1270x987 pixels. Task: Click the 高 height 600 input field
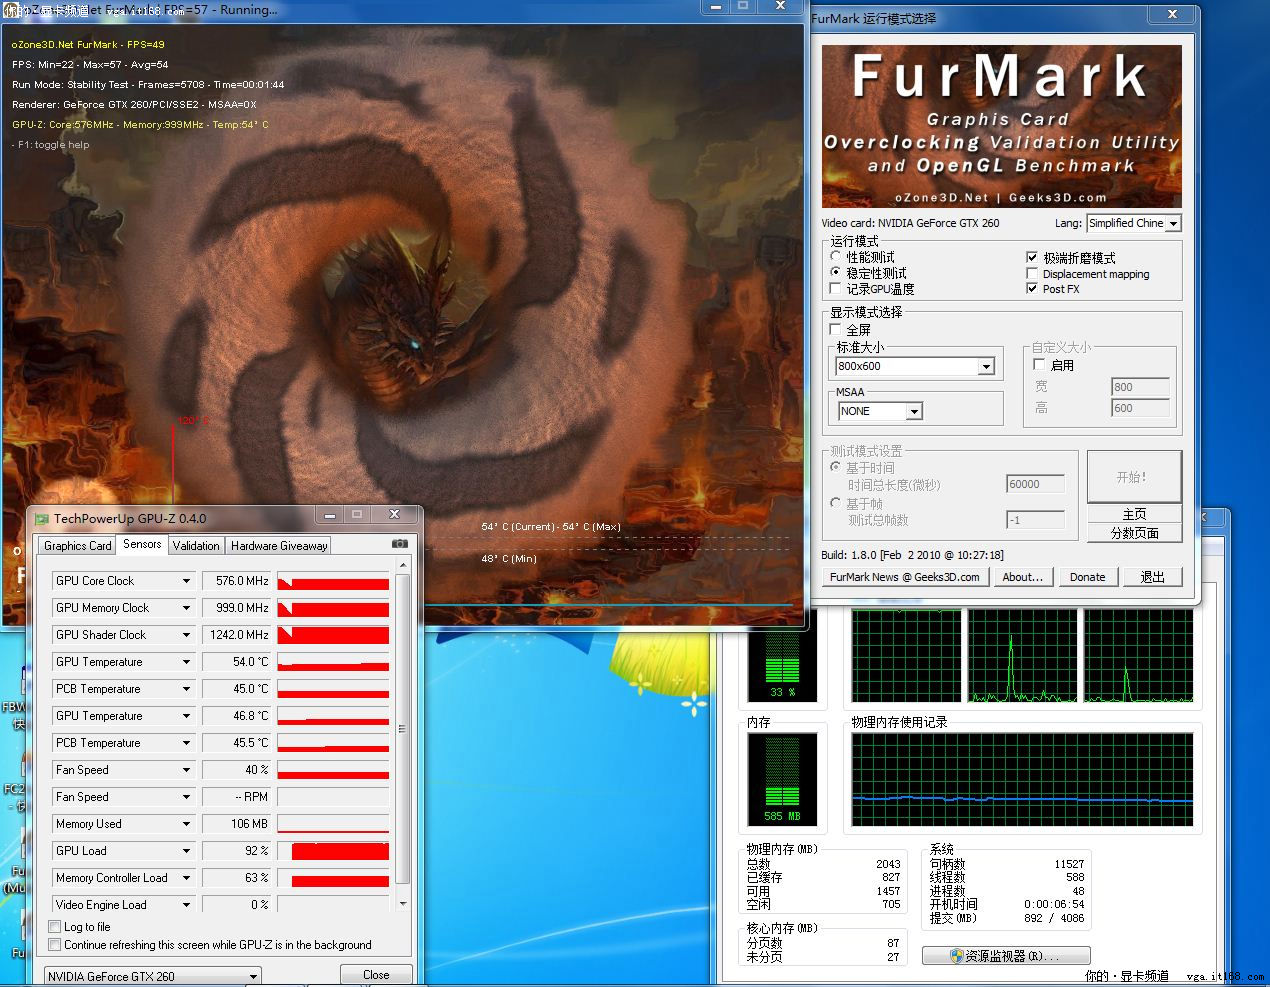pyautogui.click(x=1140, y=408)
